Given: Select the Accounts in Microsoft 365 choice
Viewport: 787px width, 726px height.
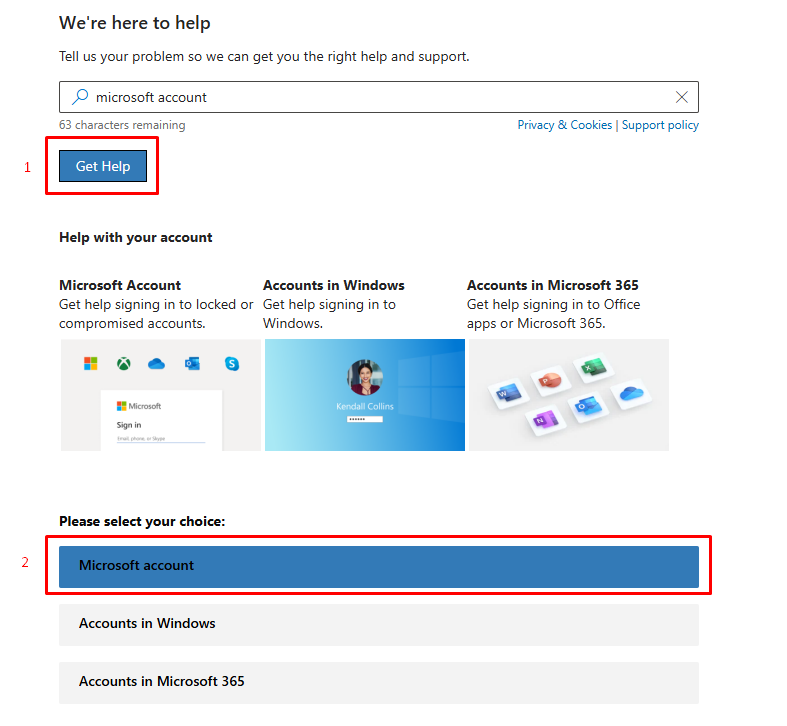Looking at the screenshot, I should (x=378, y=682).
